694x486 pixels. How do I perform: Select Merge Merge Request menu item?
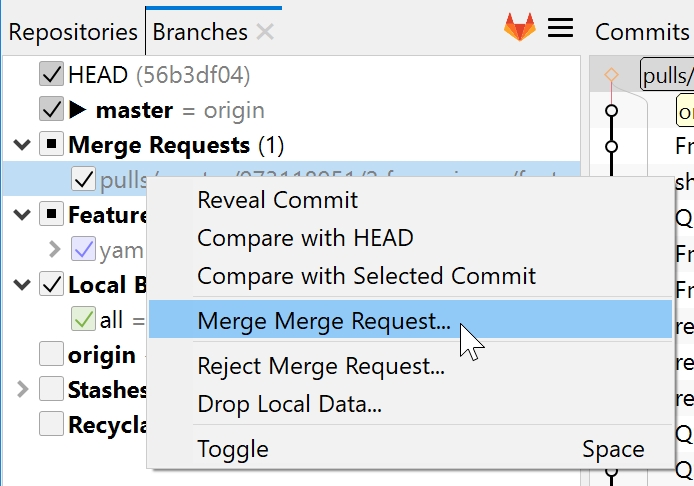[x=324, y=320]
